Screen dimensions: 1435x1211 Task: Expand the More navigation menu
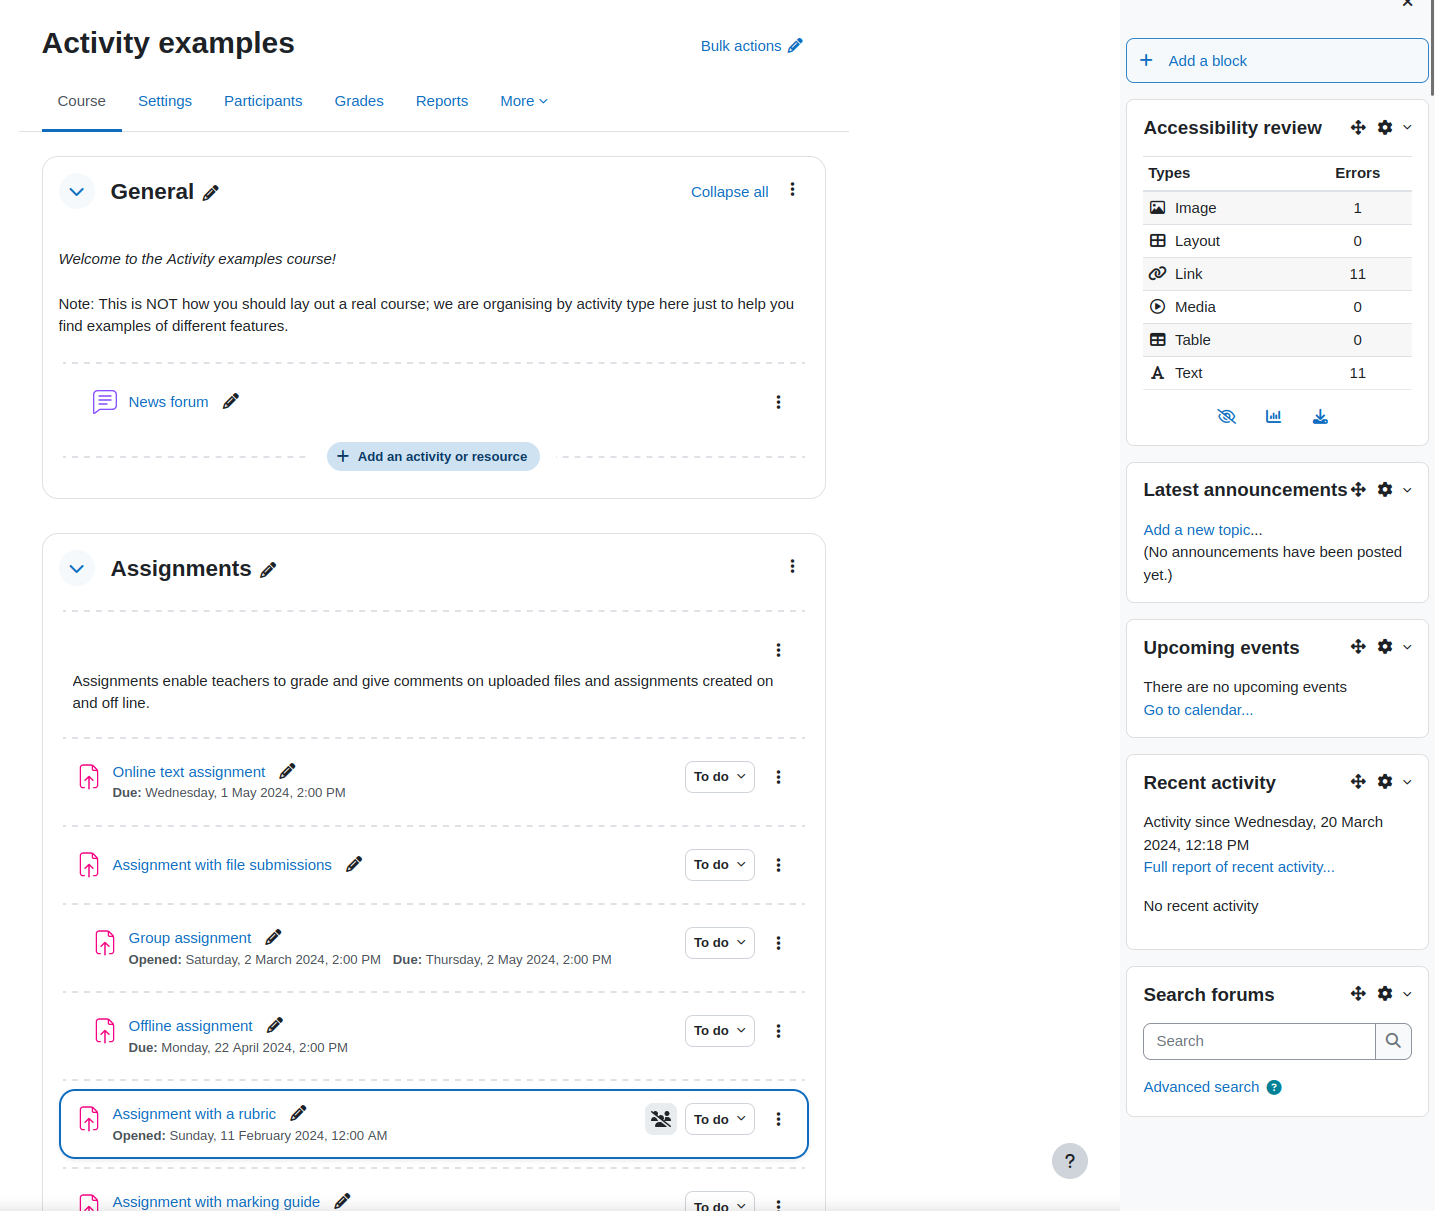524,101
